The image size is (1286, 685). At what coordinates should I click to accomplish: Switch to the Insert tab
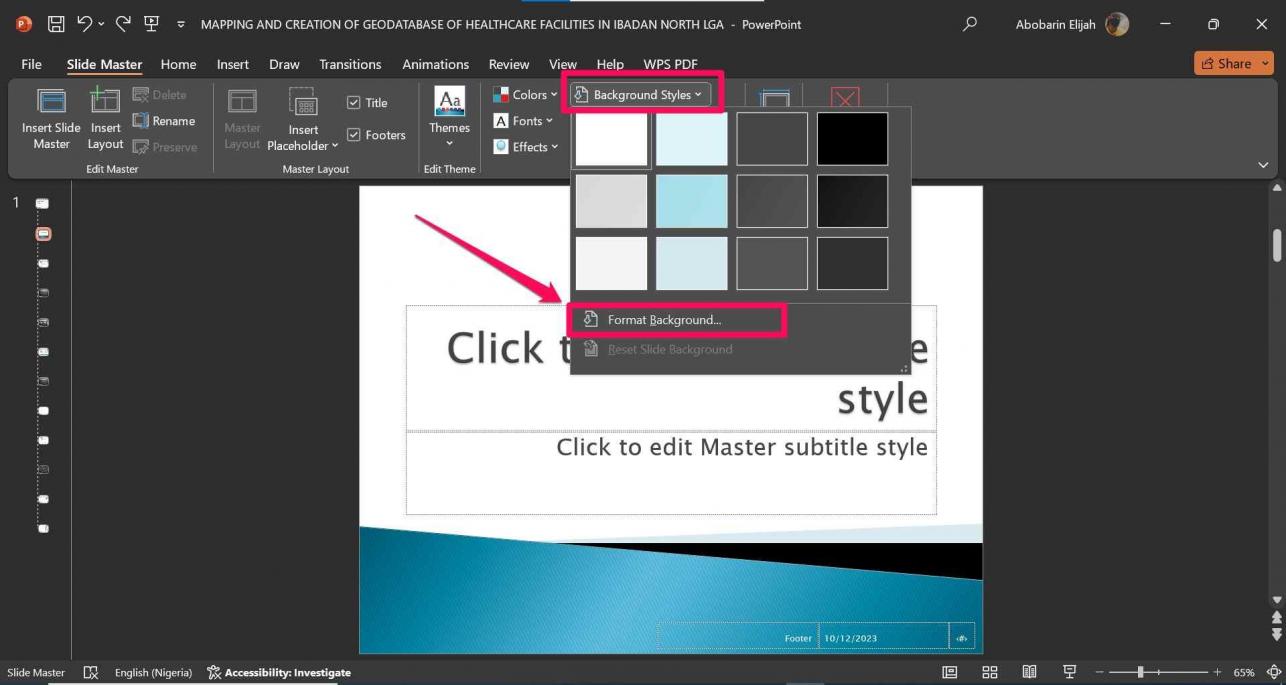pos(232,64)
